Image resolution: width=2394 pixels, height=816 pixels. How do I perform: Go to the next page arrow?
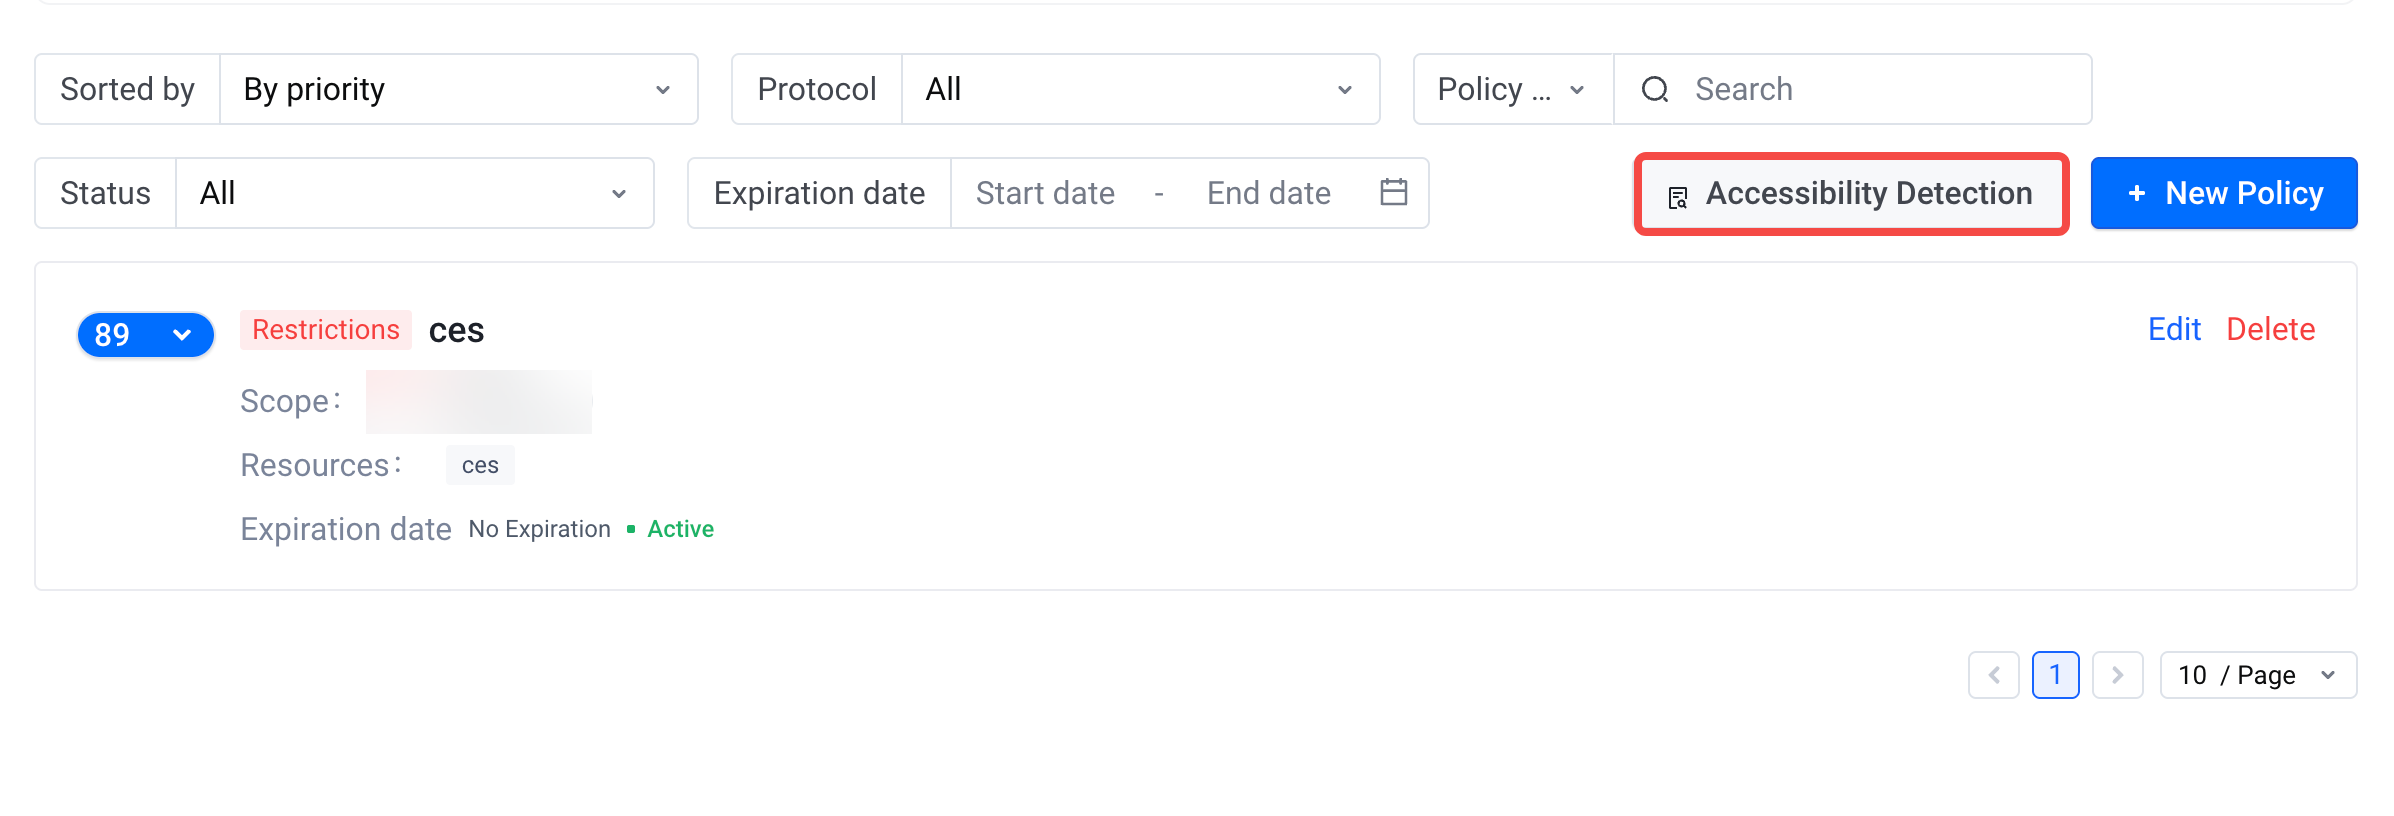pos(2117,675)
